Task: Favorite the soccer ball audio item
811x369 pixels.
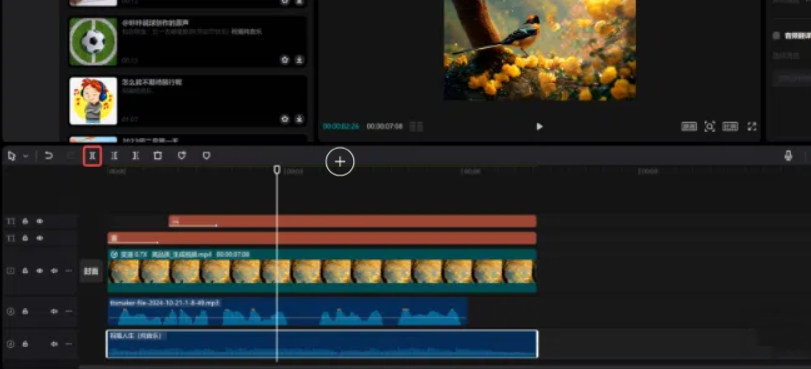Action: tap(284, 60)
